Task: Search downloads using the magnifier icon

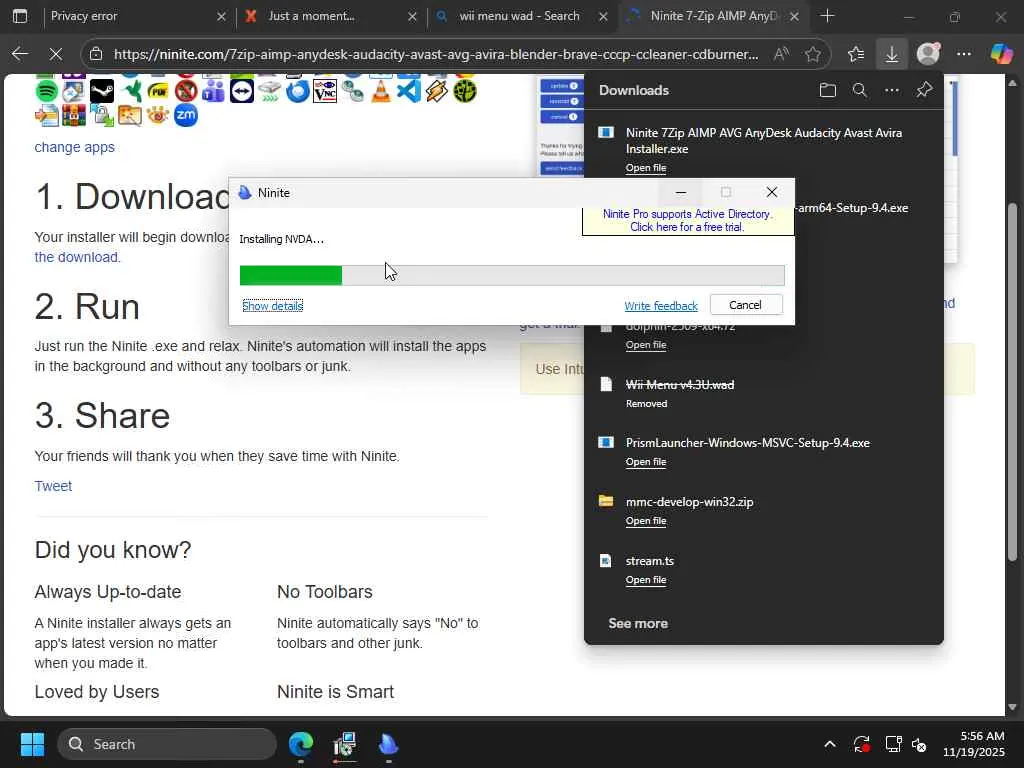Action: pos(859,90)
